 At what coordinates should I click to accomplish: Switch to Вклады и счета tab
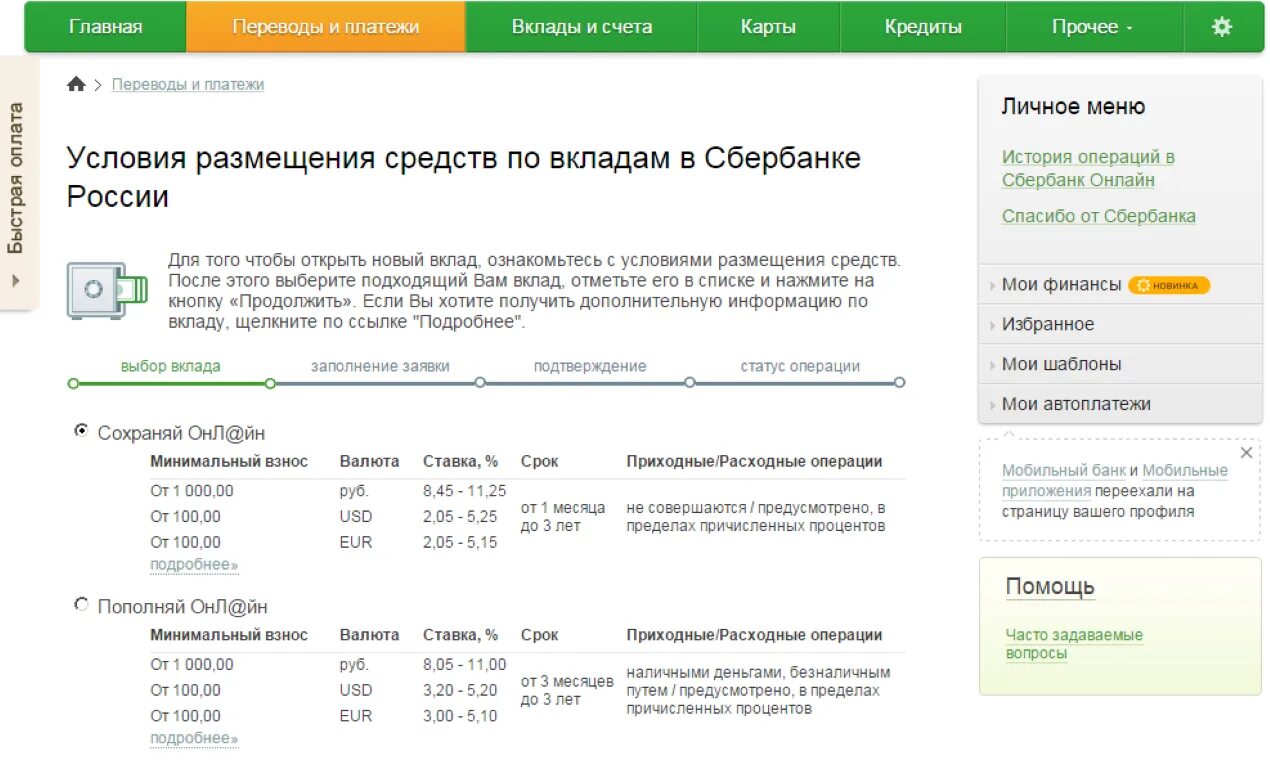coord(582,27)
